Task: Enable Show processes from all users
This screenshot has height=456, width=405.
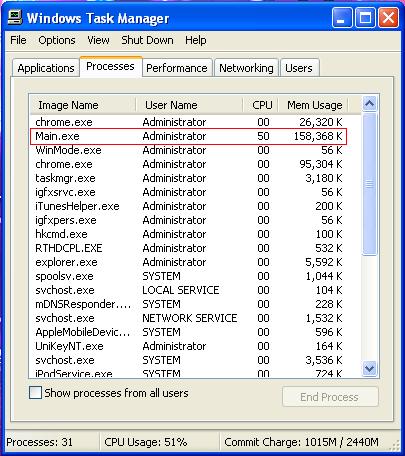Action: tap(35, 393)
